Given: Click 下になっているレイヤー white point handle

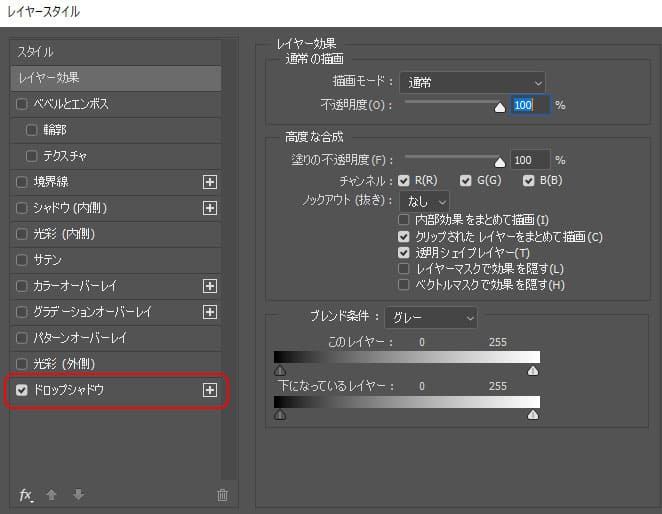Looking at the screenshot, I should tap(533, 415).
